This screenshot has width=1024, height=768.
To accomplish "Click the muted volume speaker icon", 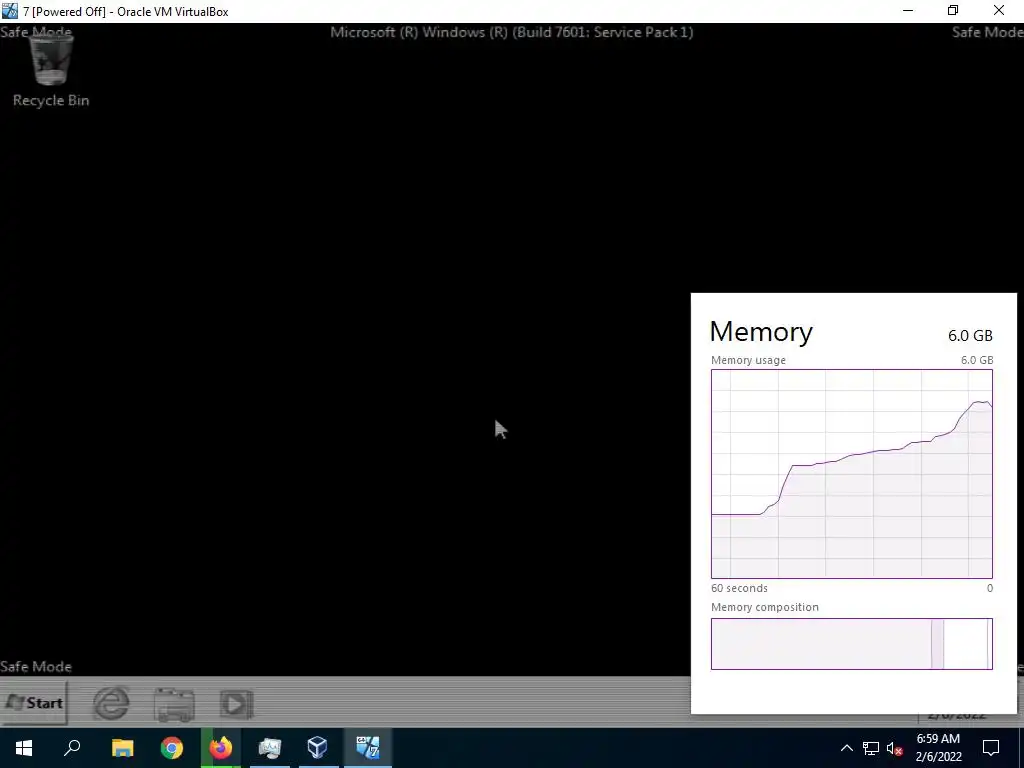I will pyautogui.click(x=895, y=748).
